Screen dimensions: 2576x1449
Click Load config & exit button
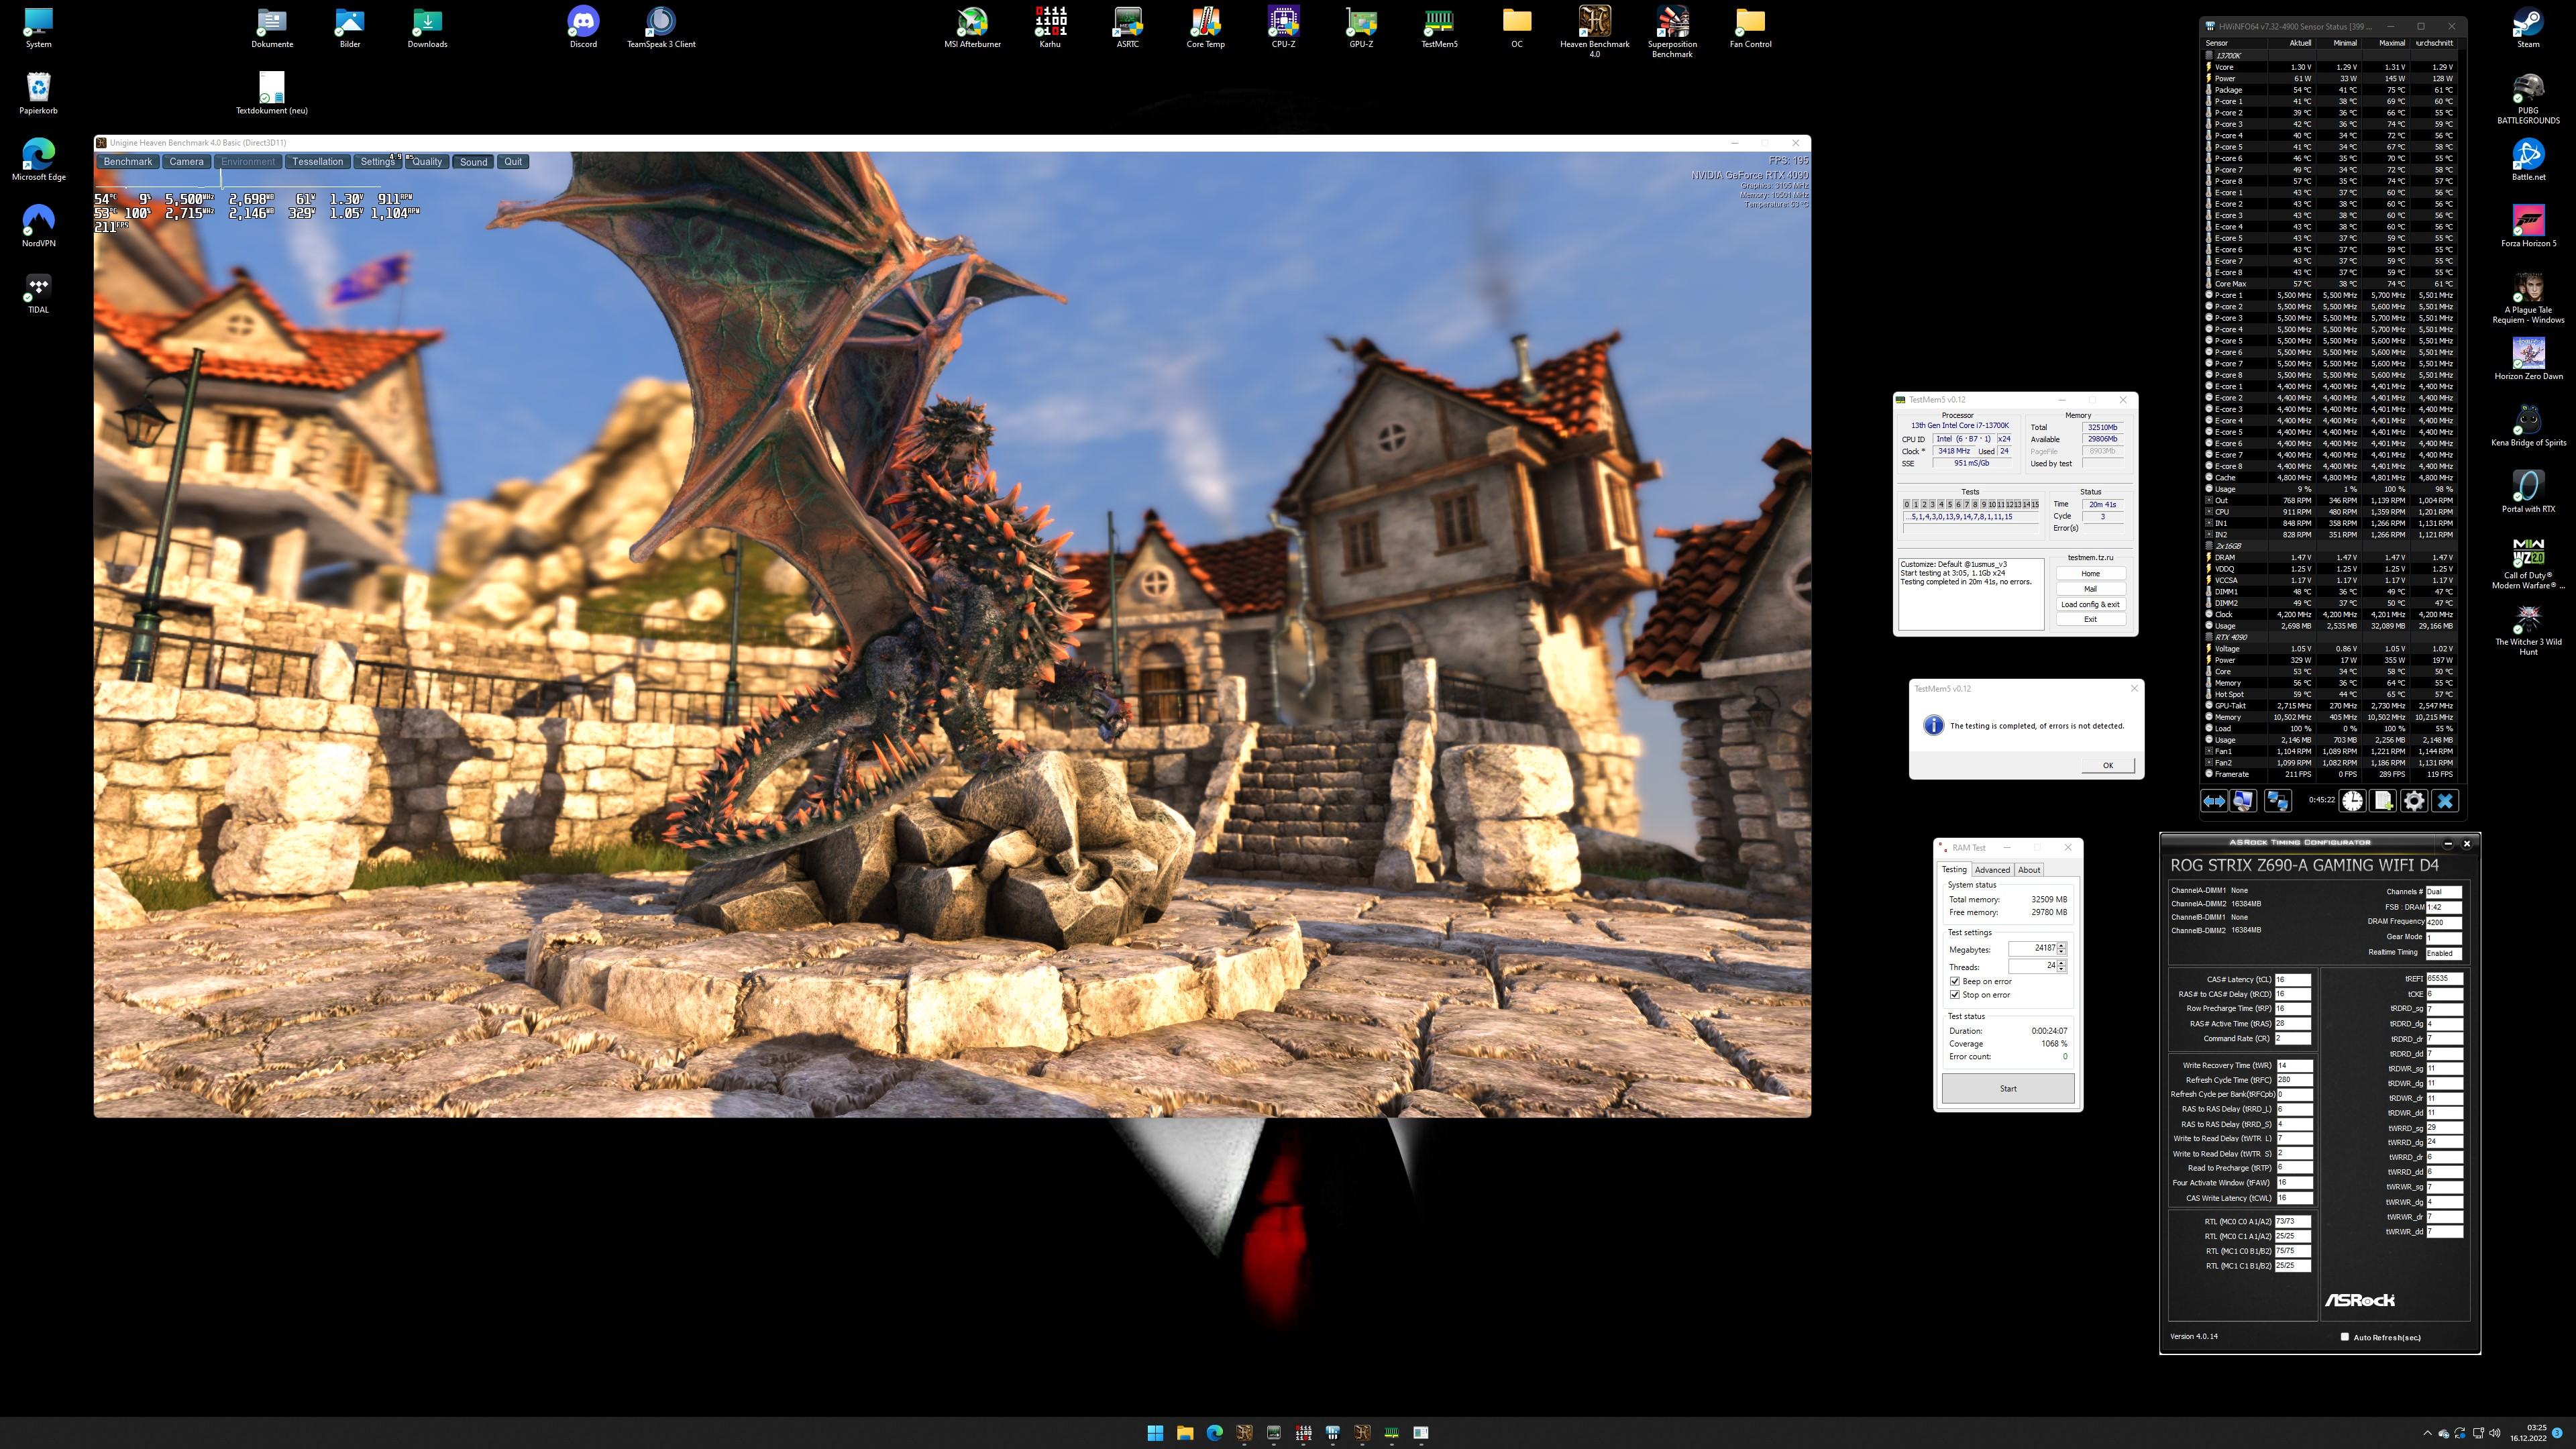2090,604
